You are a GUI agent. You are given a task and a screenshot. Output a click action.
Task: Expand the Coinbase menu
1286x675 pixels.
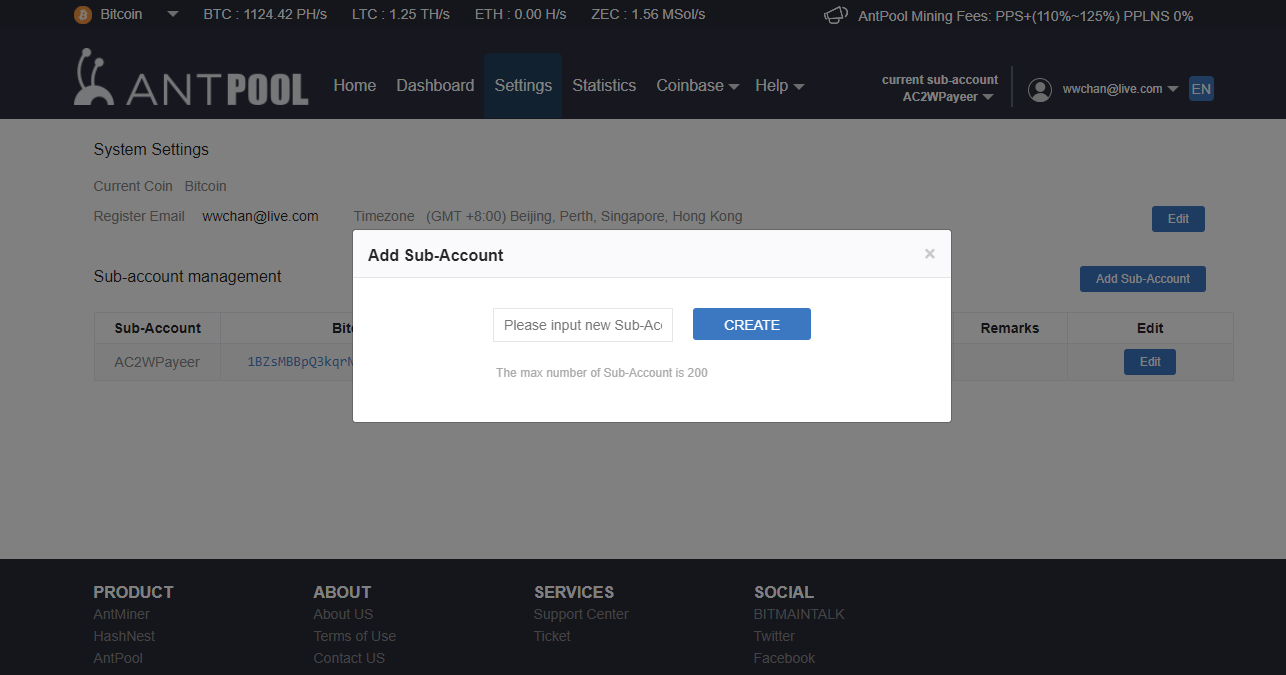coord(697,86)
